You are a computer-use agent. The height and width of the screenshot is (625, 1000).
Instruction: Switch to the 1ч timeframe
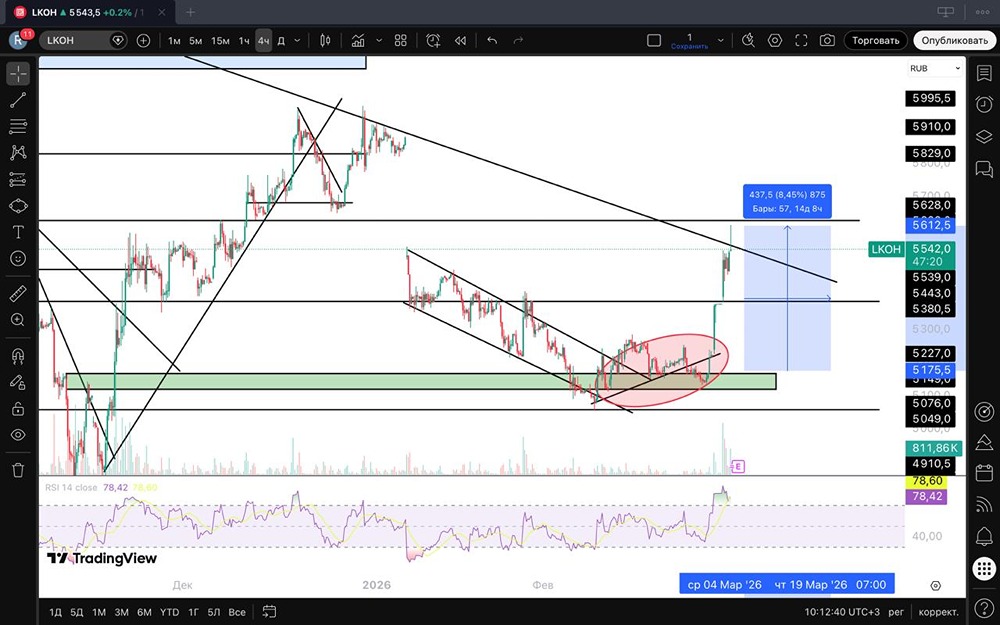[x=244, y=40]
